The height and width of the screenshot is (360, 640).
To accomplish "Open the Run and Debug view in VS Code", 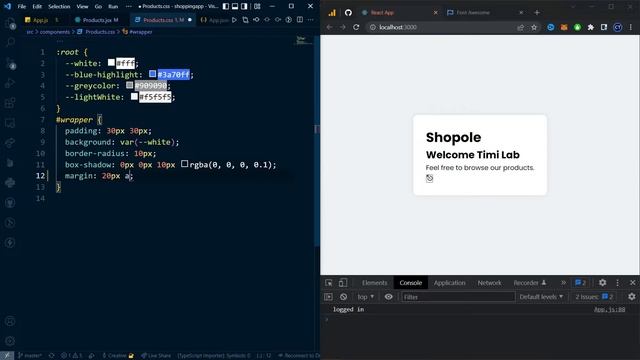I will tap(10, 83).
